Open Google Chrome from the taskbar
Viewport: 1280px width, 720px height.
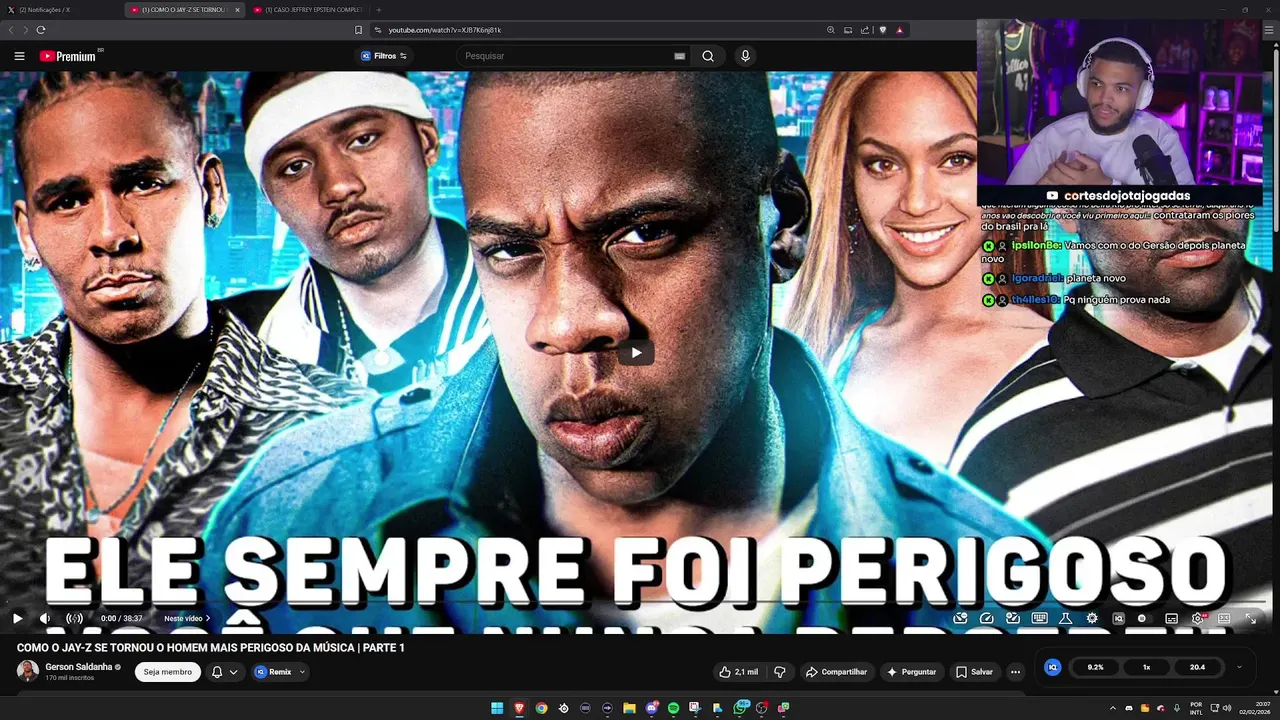(x=541, y=708)
